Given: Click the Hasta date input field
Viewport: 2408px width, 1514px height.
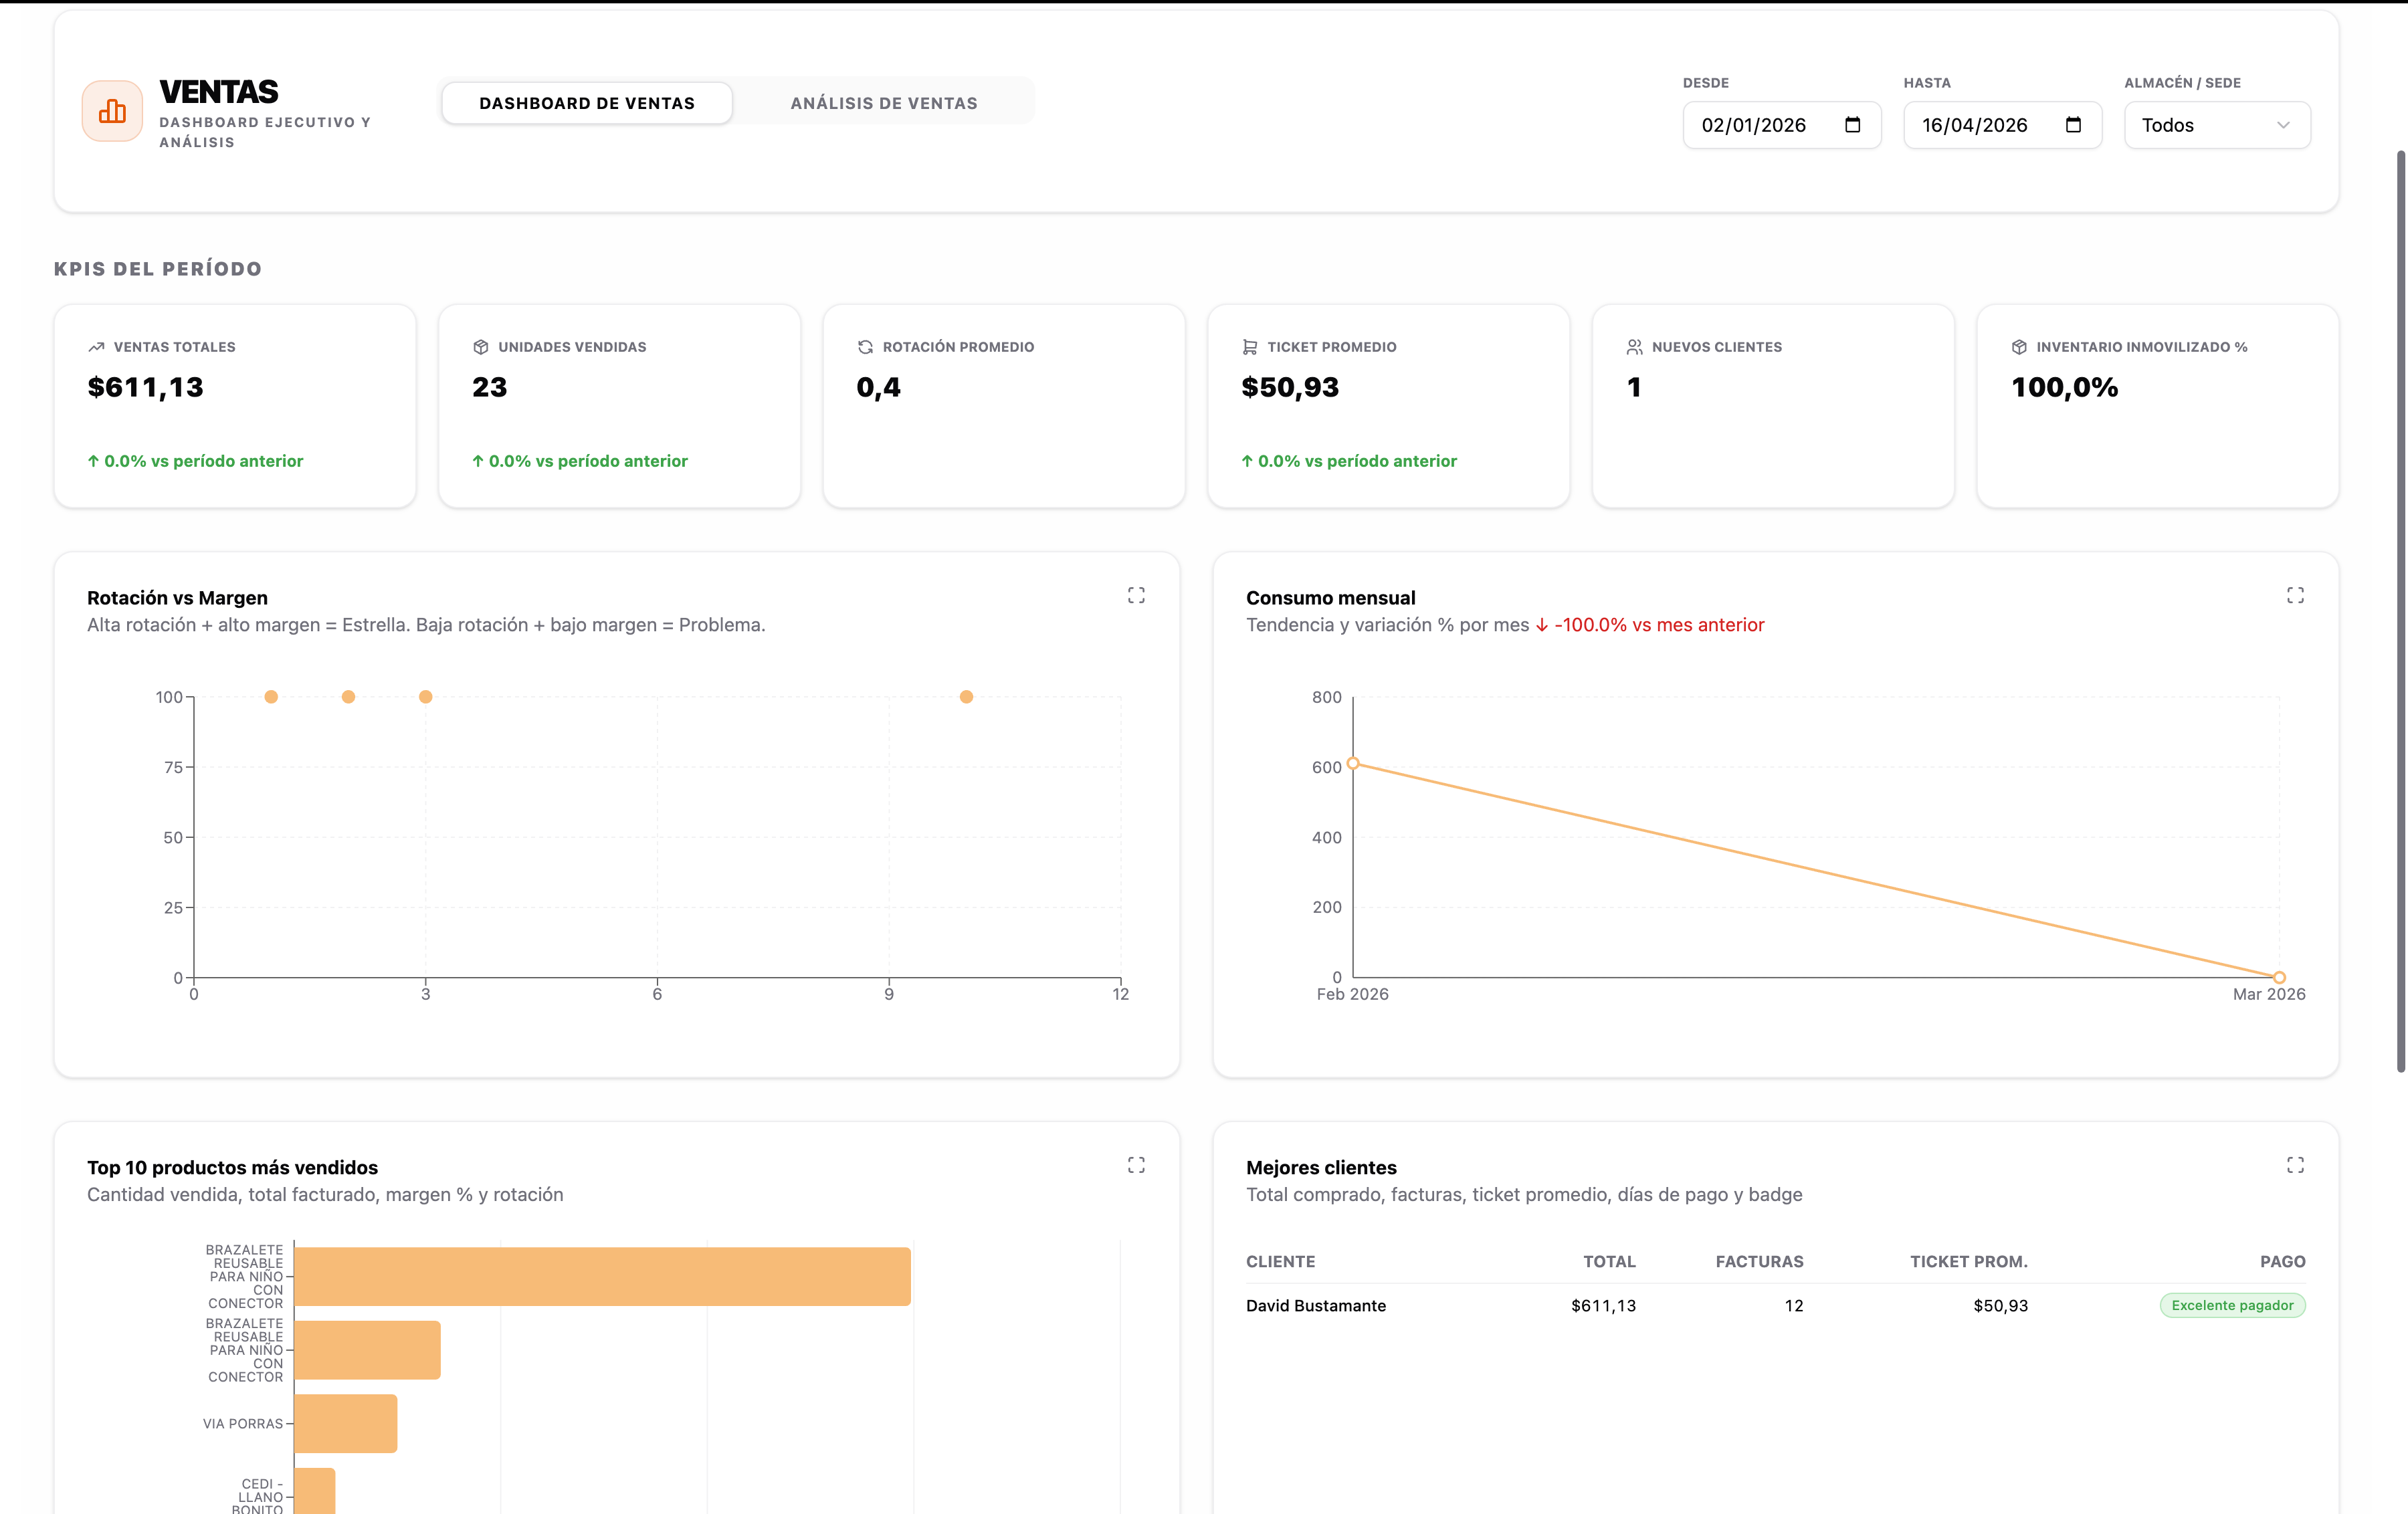Looking at the screenshot, I should (2002, 125).
